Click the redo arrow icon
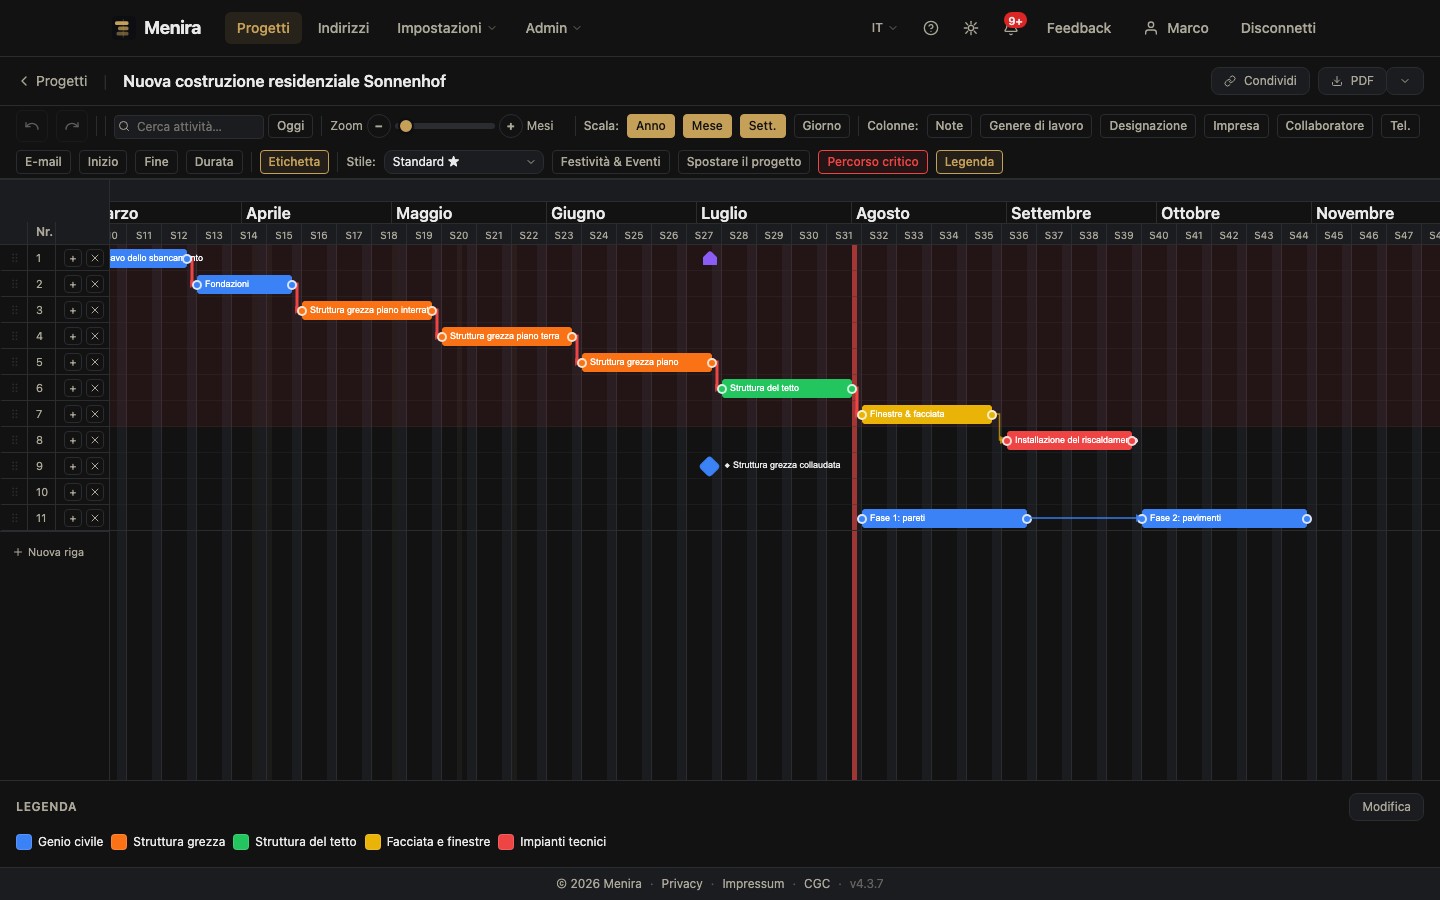 [x=72, y=126]
